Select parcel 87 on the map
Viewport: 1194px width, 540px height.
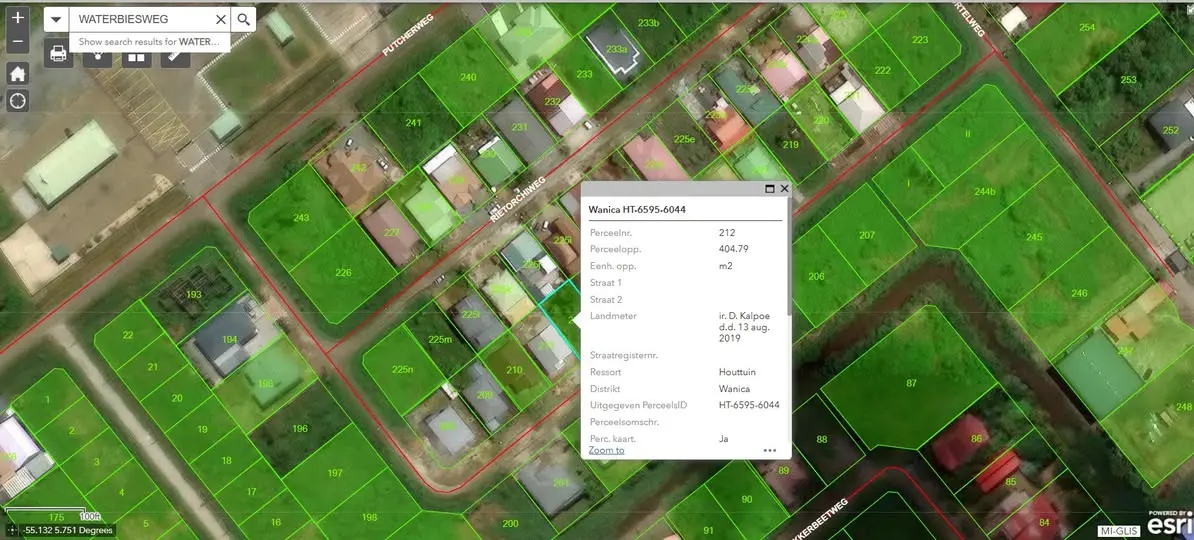pos(911,382)
